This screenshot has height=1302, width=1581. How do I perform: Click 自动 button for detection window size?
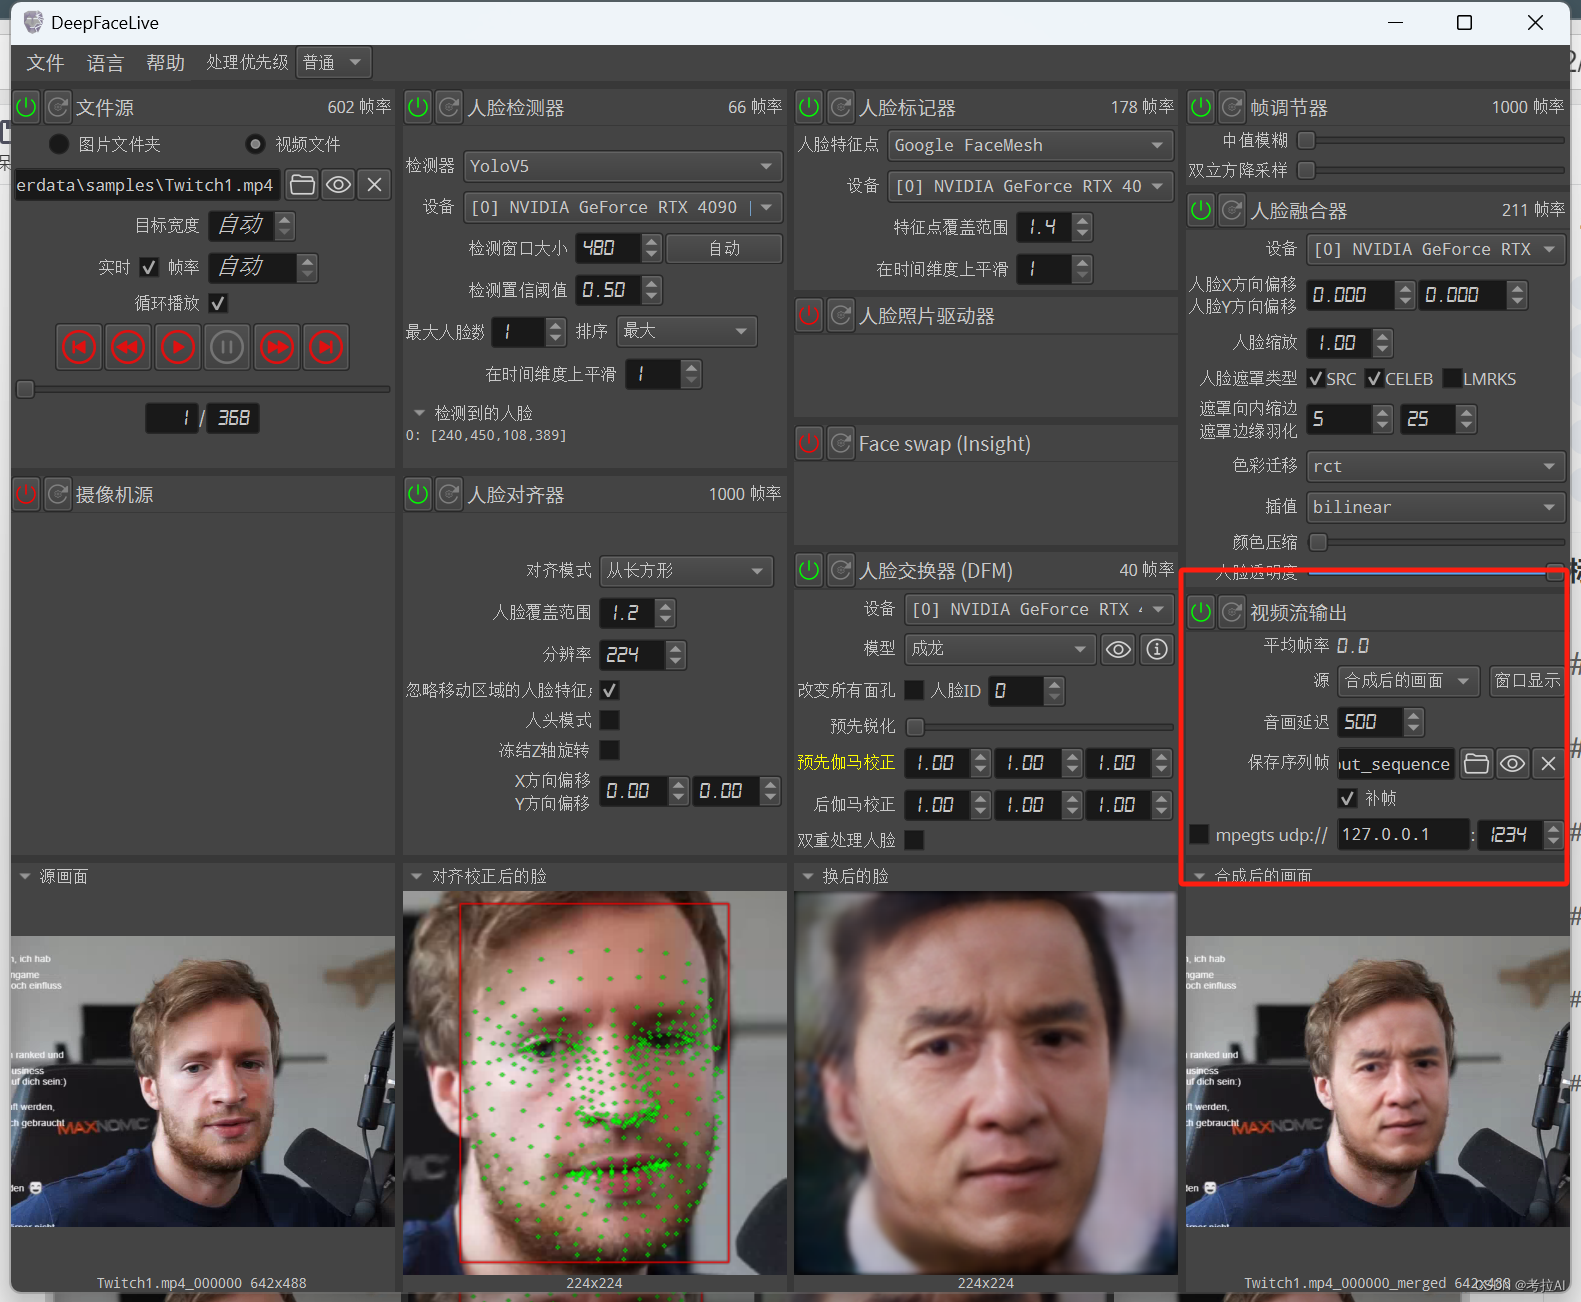coord(724,248)
